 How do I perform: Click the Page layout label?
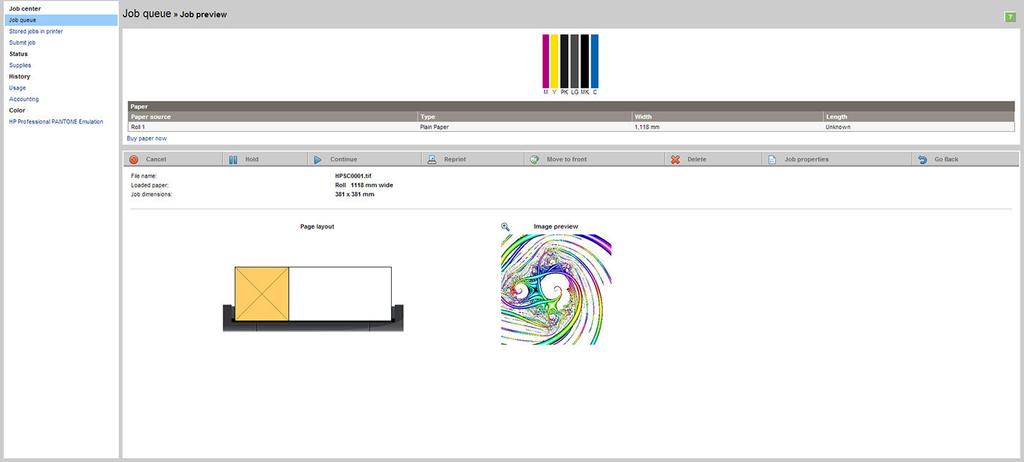[317, 227]
